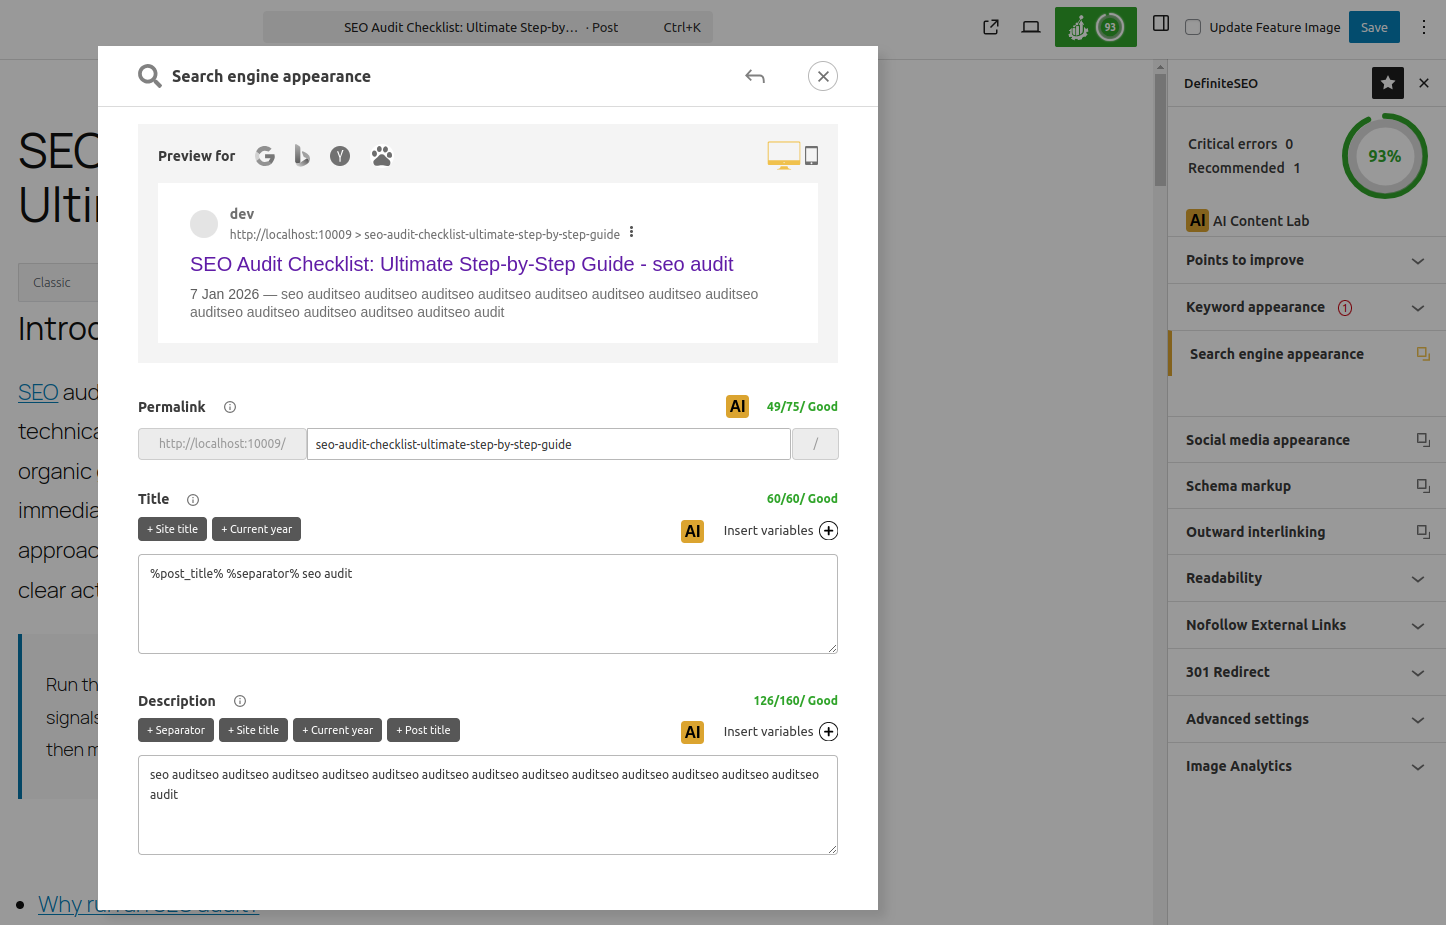
Task: Choose Yandex preview icon
Action: [340, 156]
